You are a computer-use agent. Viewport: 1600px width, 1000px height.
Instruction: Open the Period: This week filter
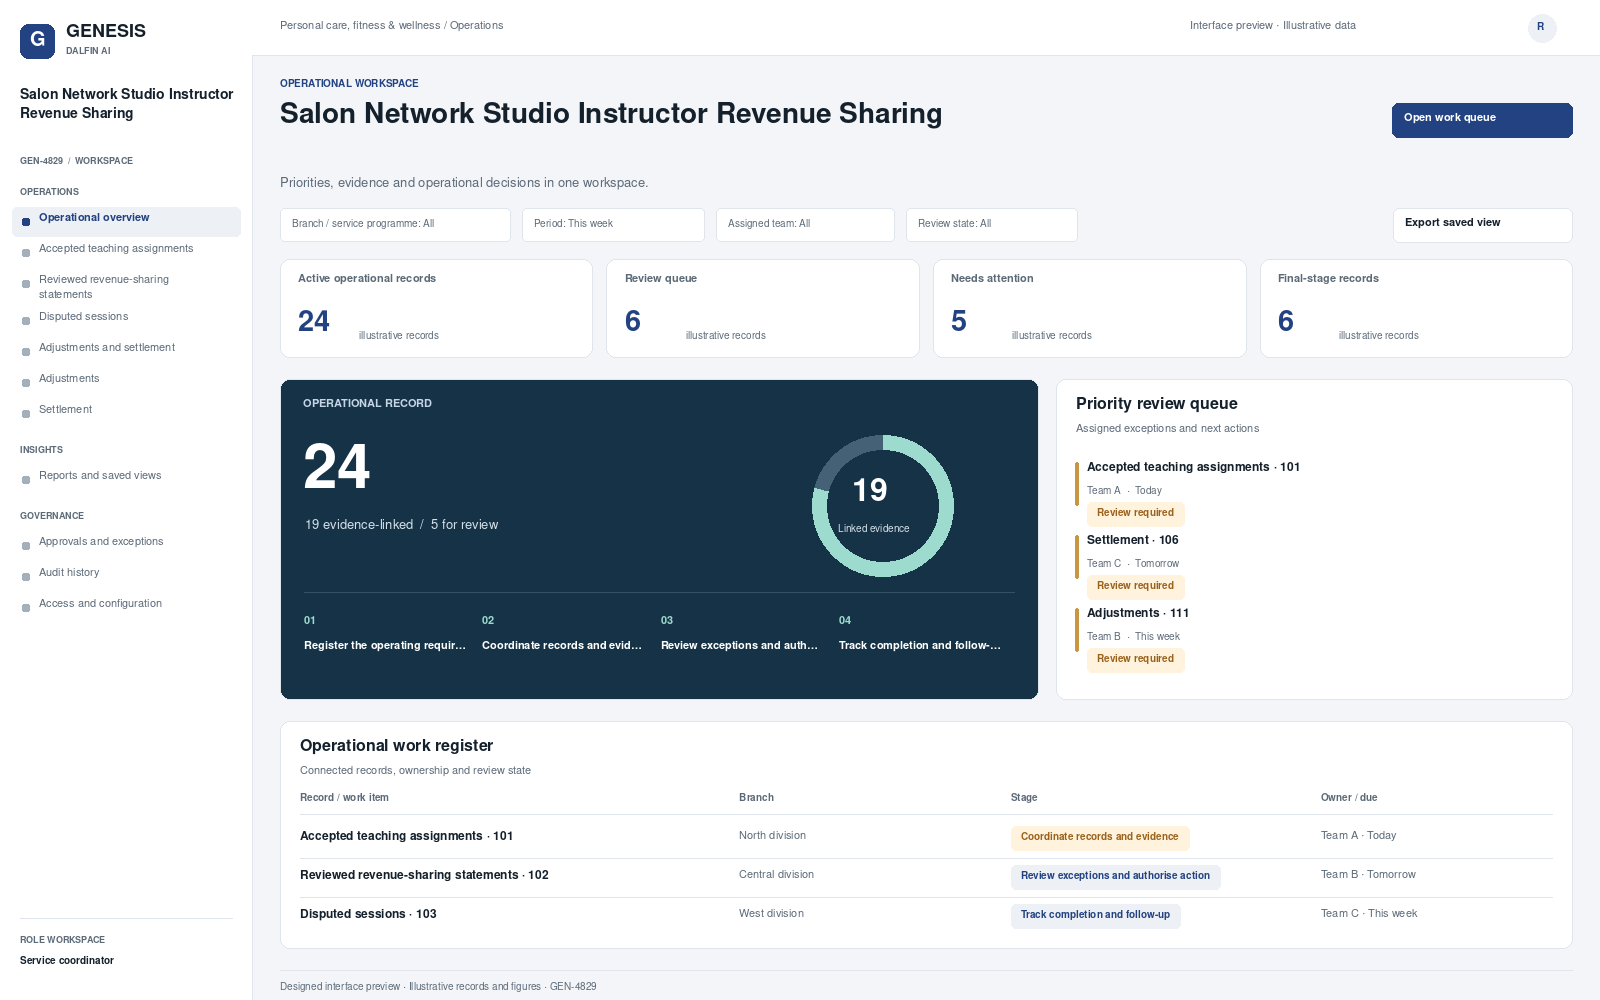tap(613, 225)
